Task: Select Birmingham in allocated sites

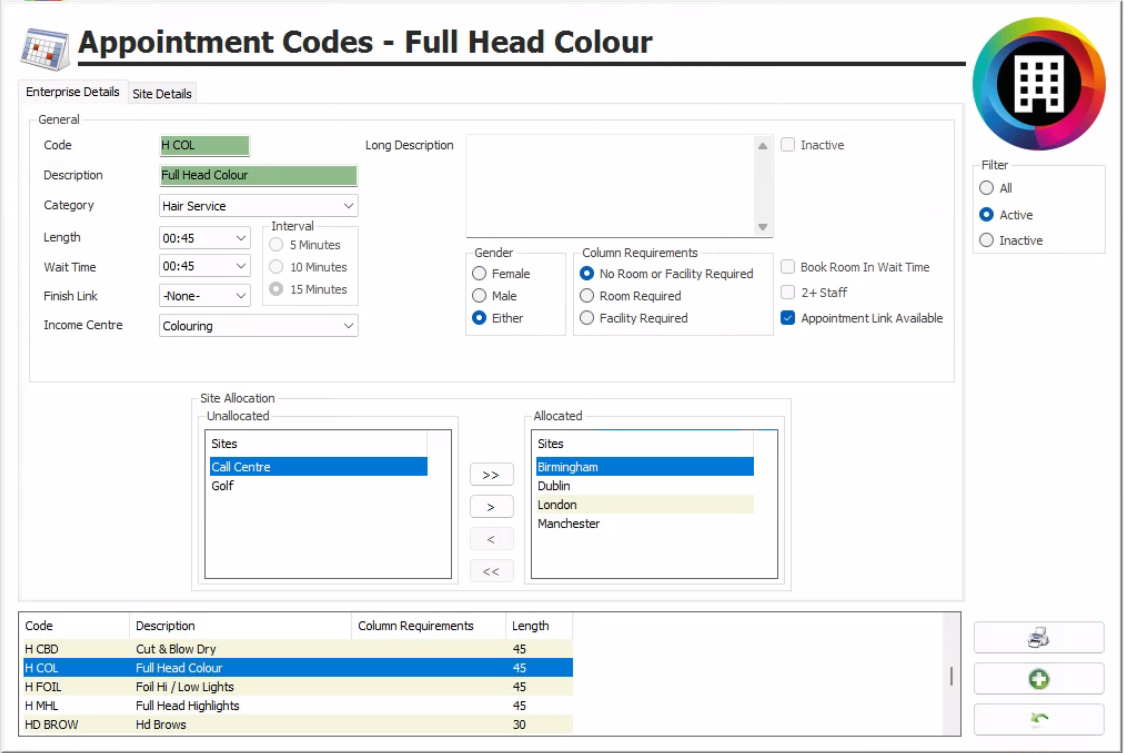Action: 644,467
